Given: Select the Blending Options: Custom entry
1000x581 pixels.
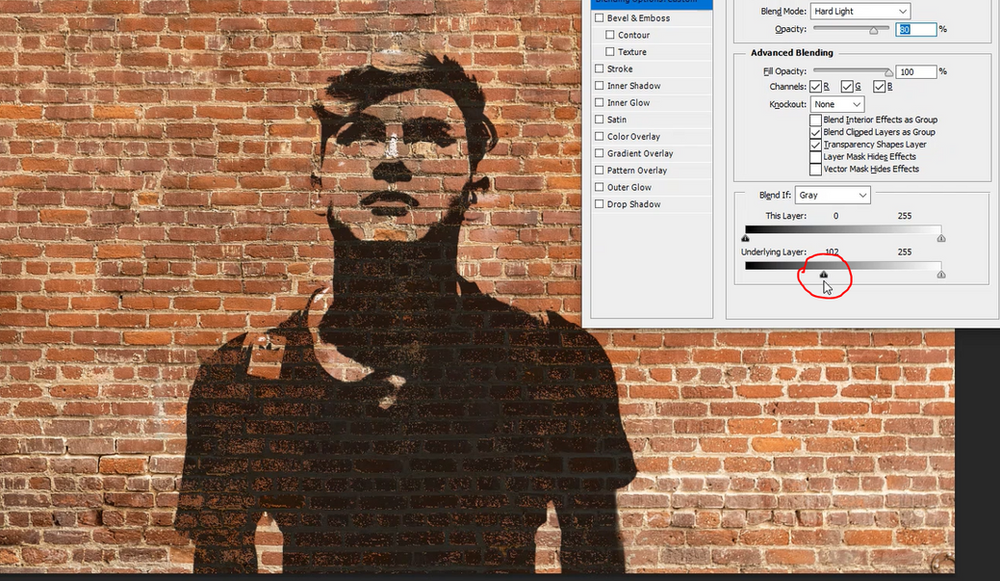Looking at the screenshot, I should coord(649,3).
